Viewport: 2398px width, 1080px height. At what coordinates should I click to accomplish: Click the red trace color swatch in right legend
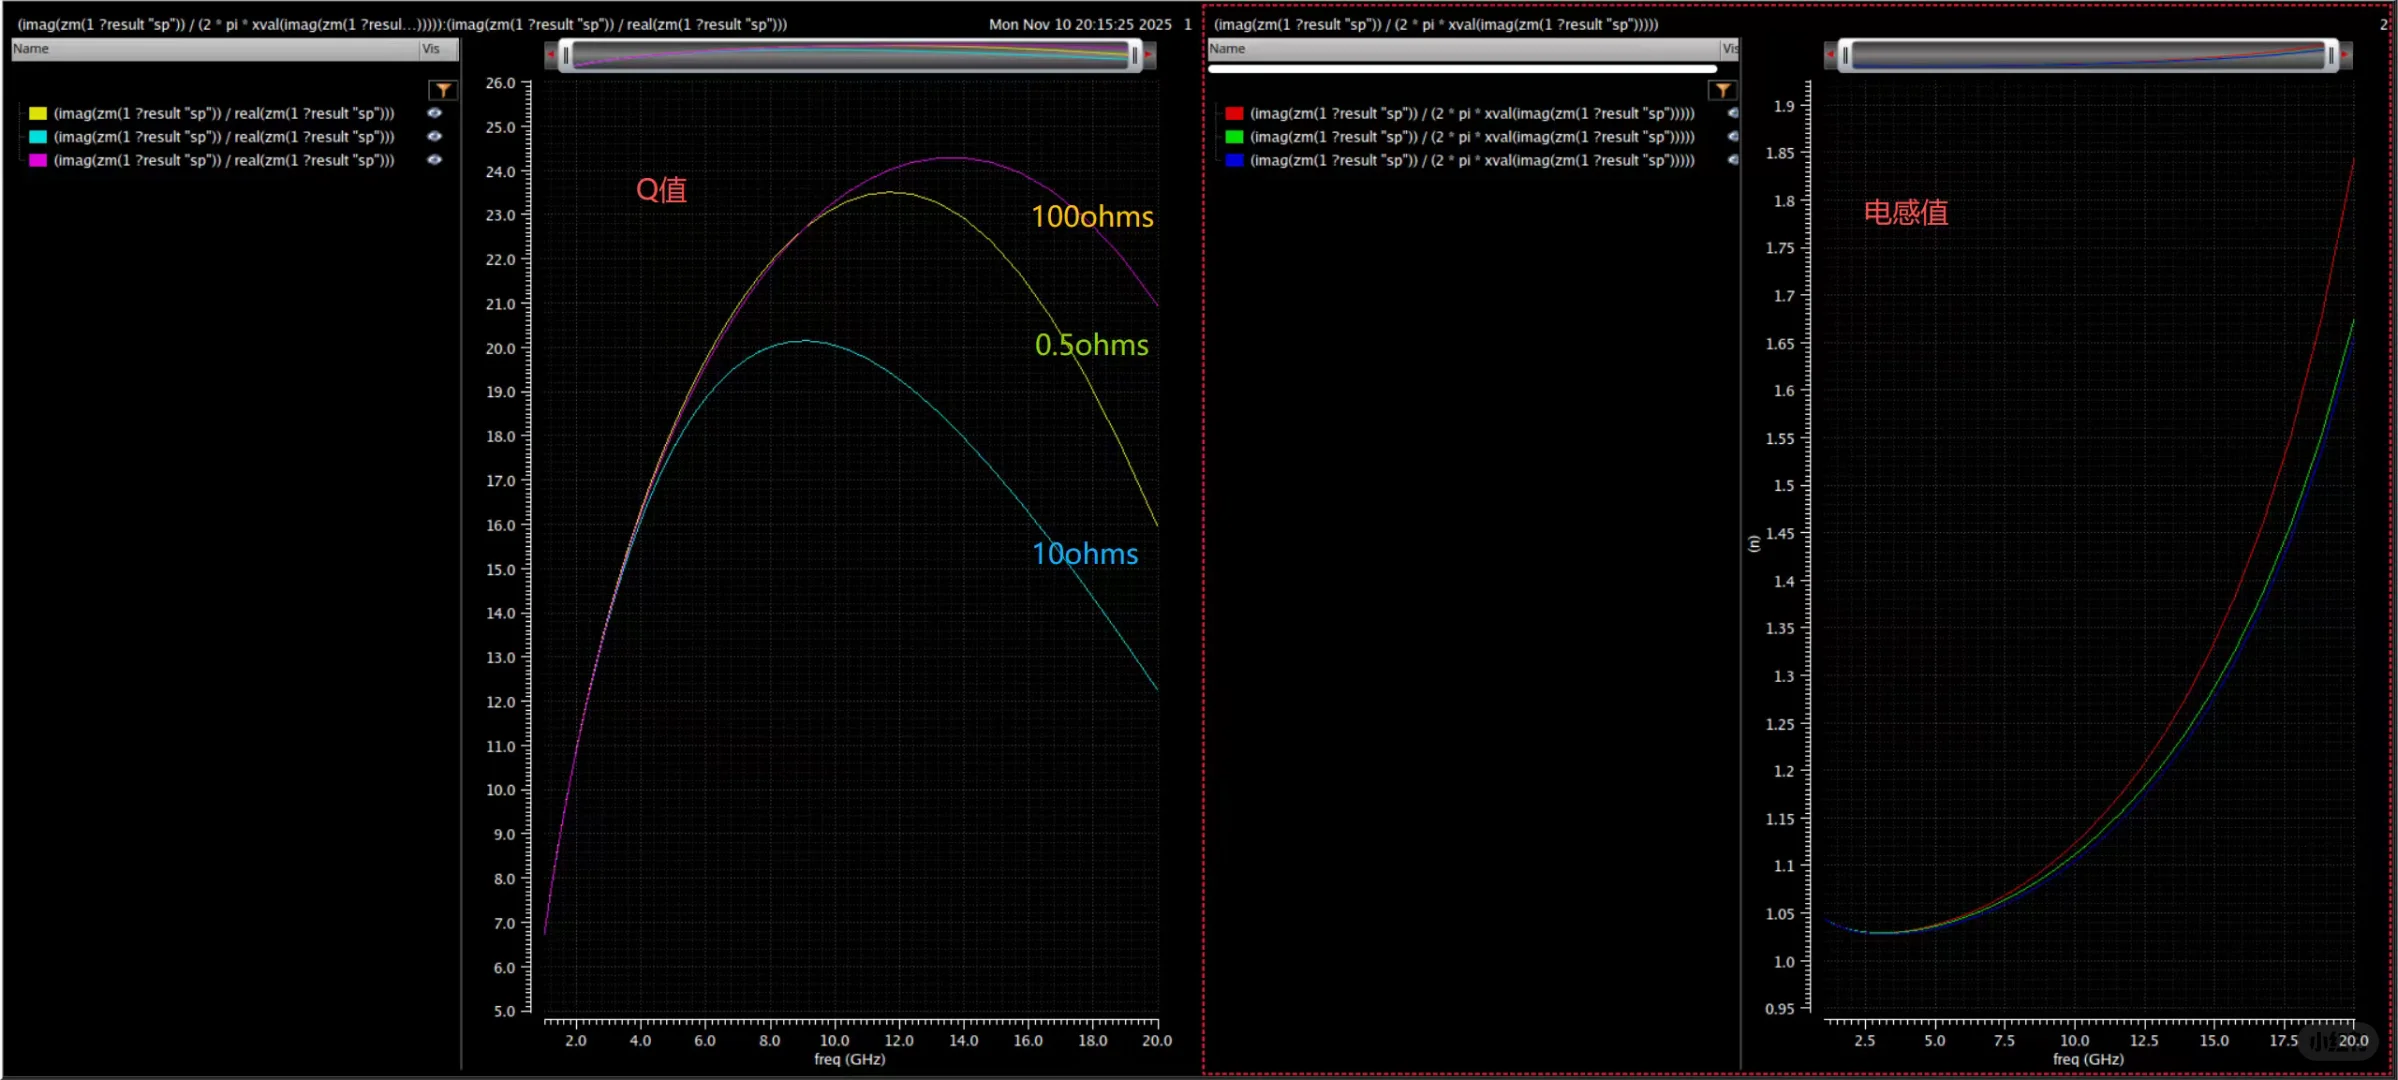(1234, 113)
